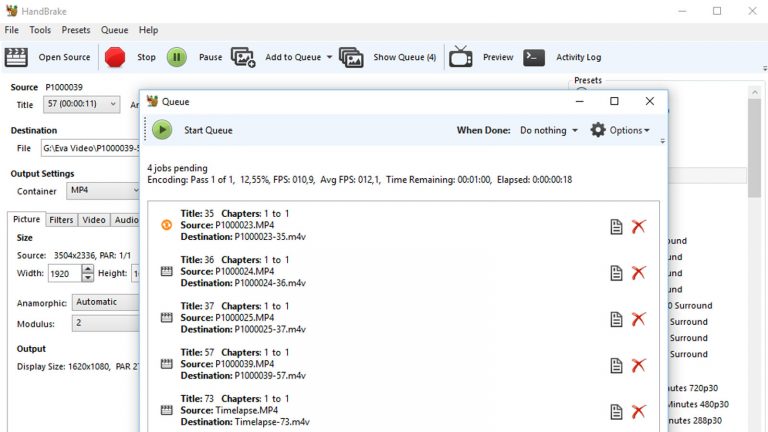Switch to the Audio tab
The image size is (768, 432).
(126, 220)
